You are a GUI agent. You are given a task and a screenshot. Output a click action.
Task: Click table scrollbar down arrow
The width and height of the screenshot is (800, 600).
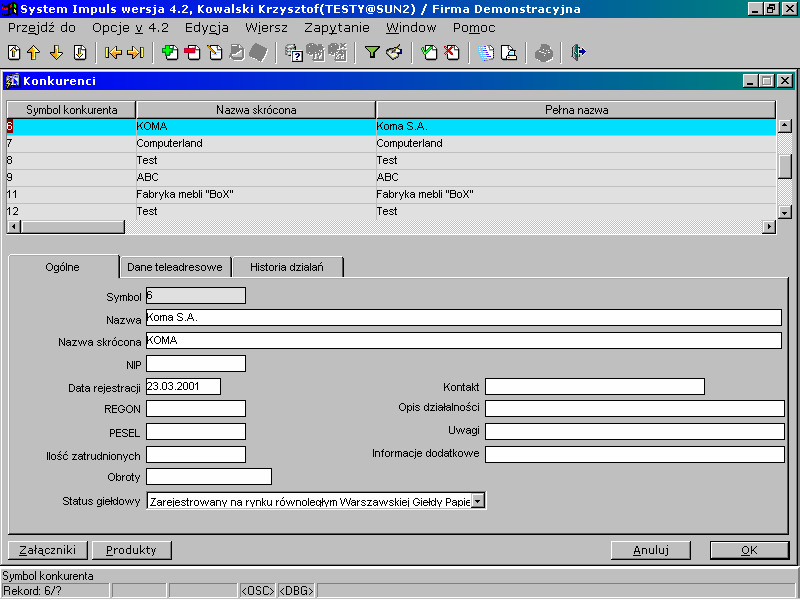coord(785,212)
